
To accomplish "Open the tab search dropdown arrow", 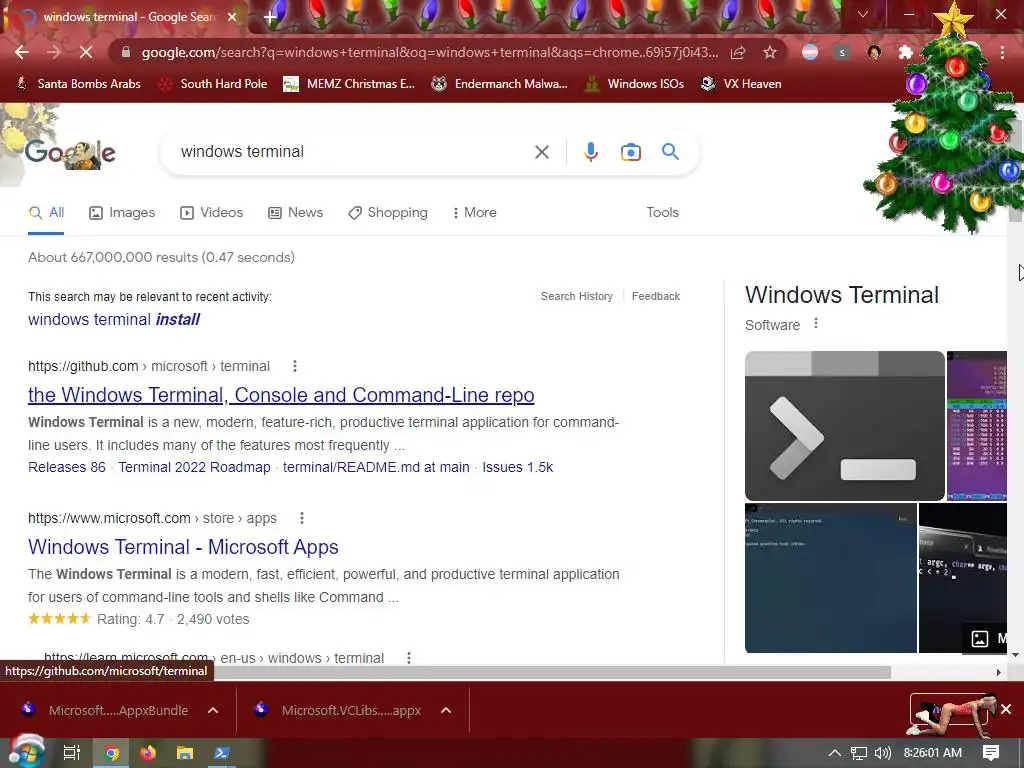I will coord(863,14).
